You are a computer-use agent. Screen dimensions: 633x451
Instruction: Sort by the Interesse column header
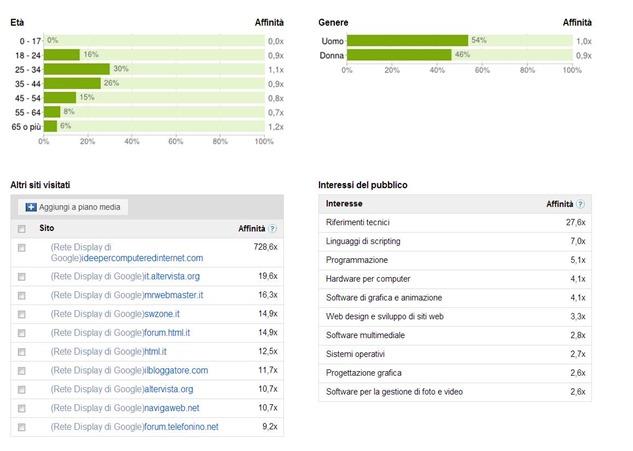pyautogui.click(x=344, y=204)
